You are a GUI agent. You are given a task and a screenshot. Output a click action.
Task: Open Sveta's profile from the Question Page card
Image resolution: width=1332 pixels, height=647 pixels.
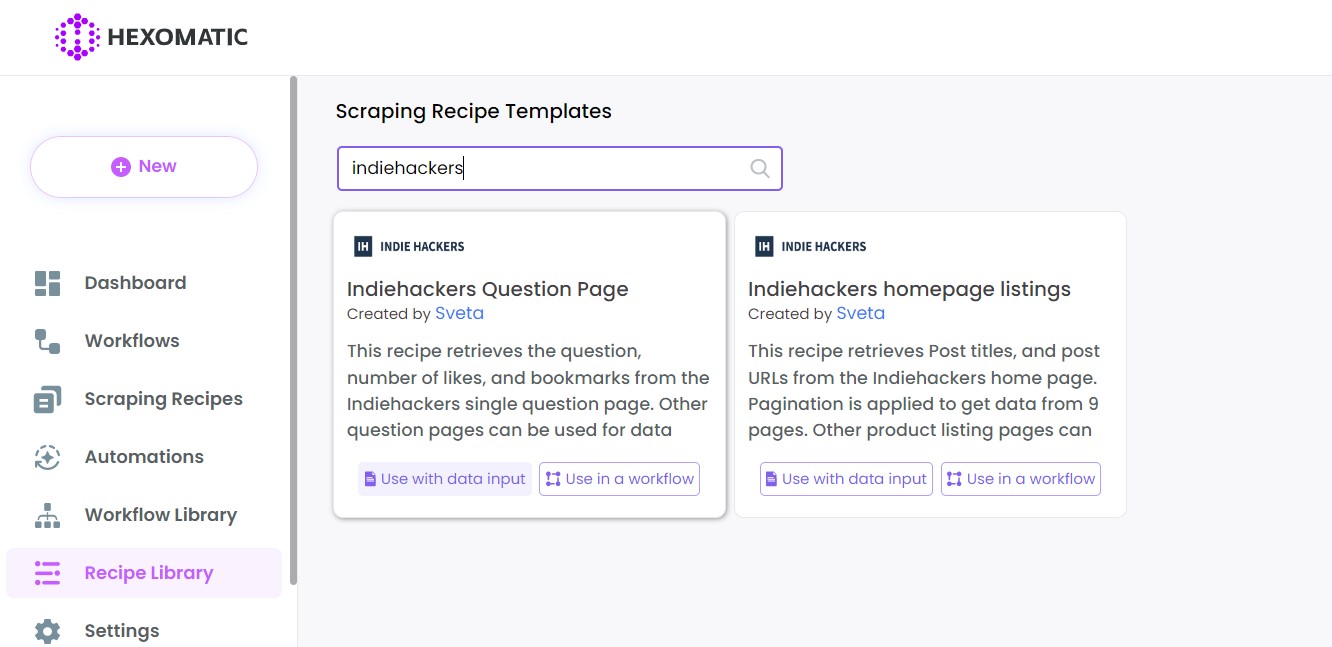[459, 313]
